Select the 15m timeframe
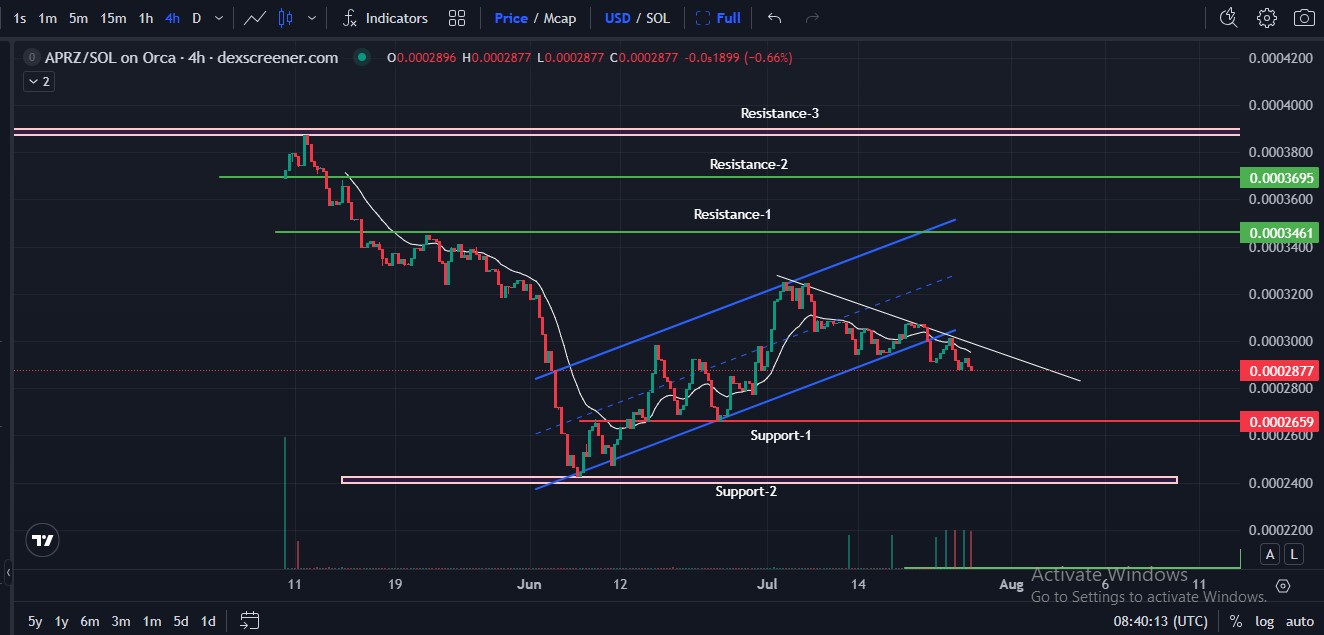 pyautogui.click(x=114, y=18)
